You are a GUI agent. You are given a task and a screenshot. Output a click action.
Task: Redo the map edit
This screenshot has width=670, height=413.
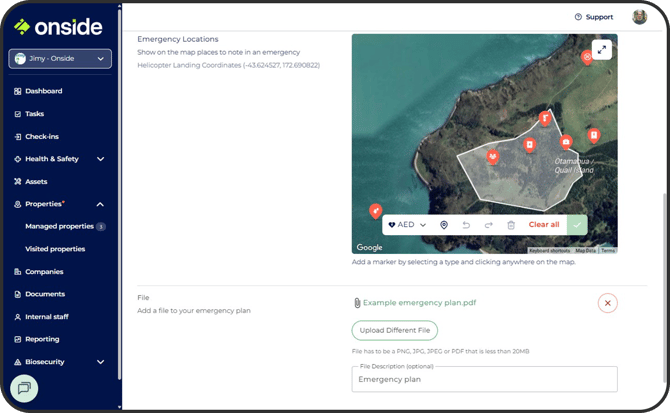(488, 225)
